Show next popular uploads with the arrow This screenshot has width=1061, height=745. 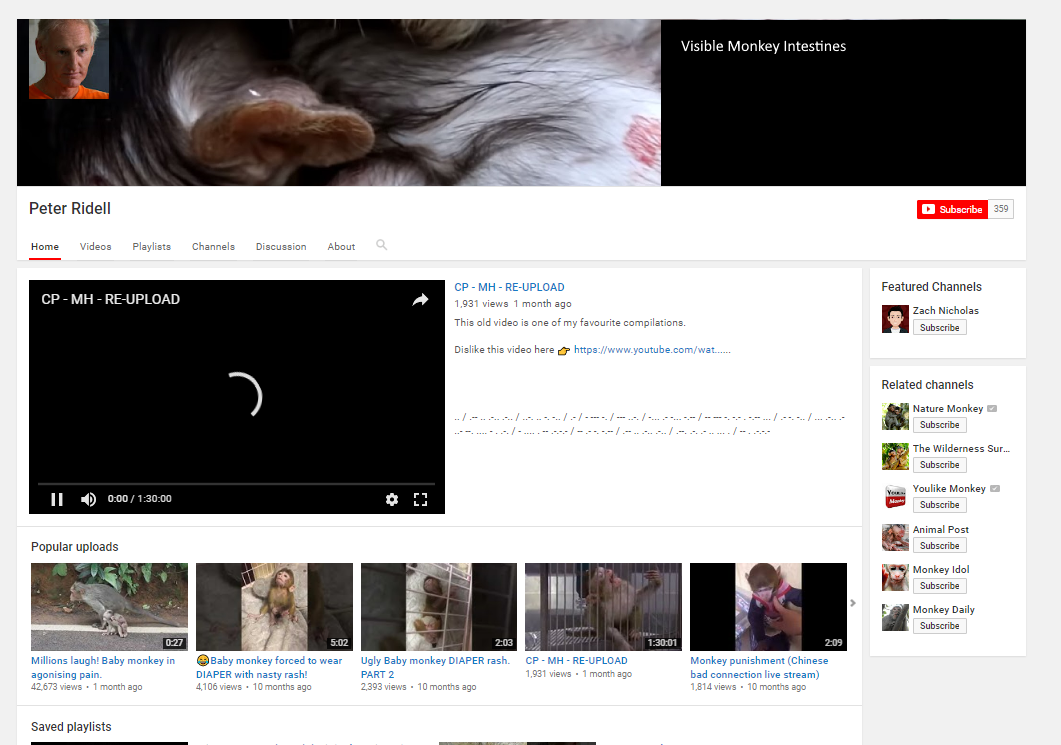(x=853, y=603)
